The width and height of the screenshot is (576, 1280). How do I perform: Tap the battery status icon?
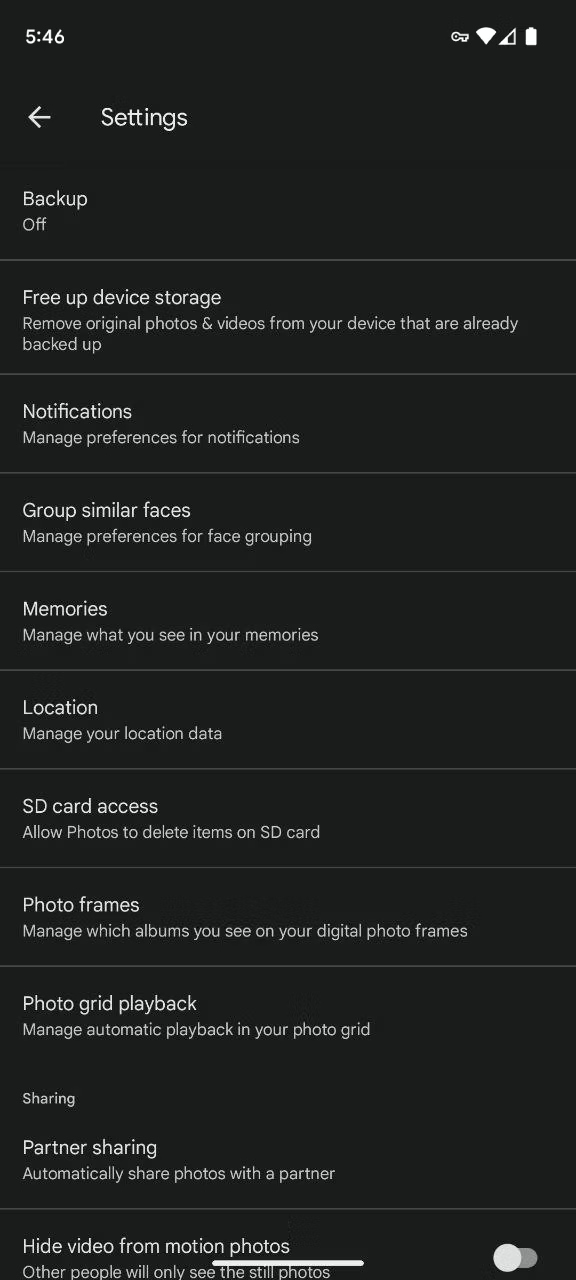531,37
